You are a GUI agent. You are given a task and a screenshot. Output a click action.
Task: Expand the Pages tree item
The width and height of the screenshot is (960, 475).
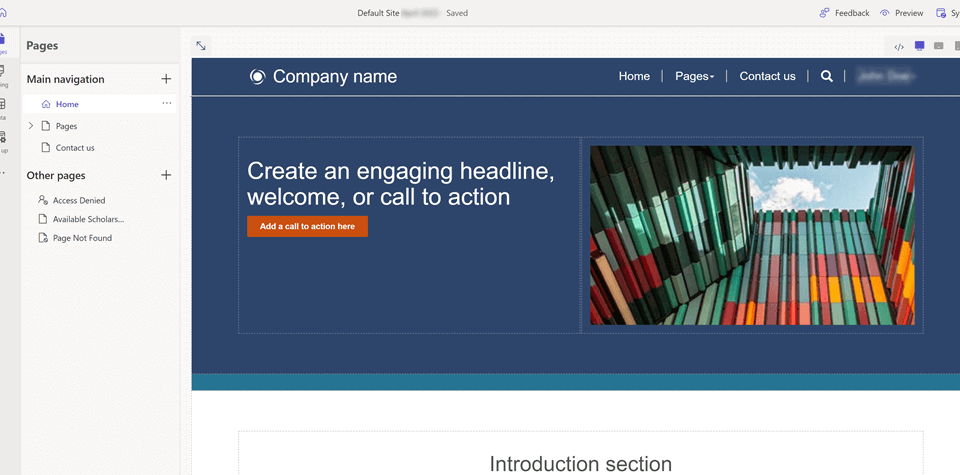click(x=31, y=126)
